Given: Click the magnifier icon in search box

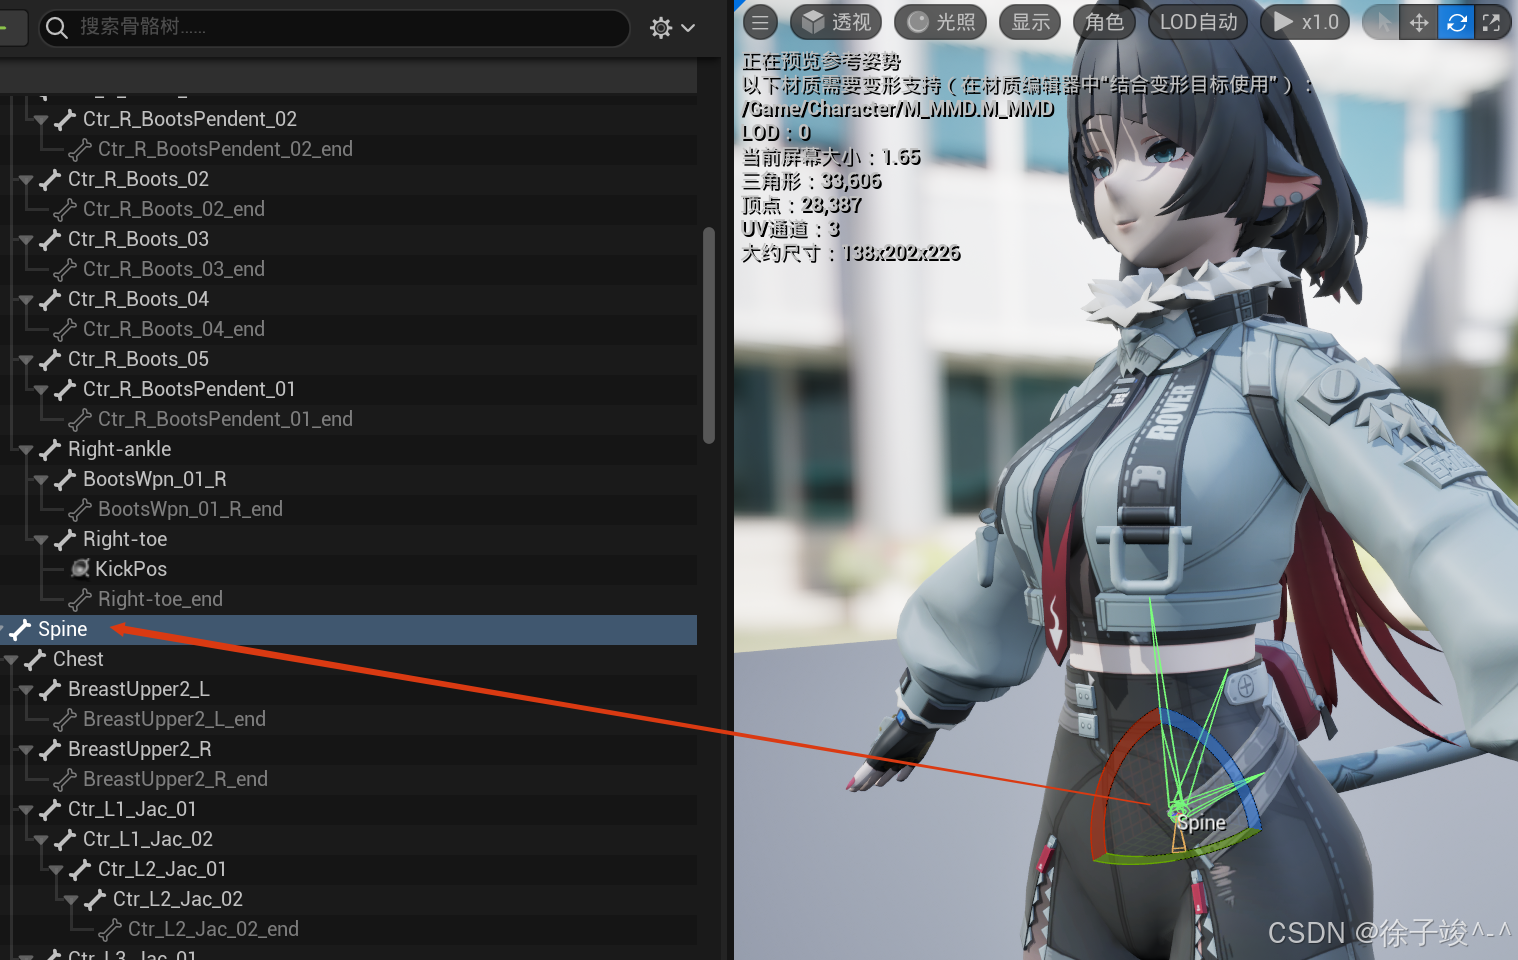Looking at the screenshot, I should coord(57,27).
